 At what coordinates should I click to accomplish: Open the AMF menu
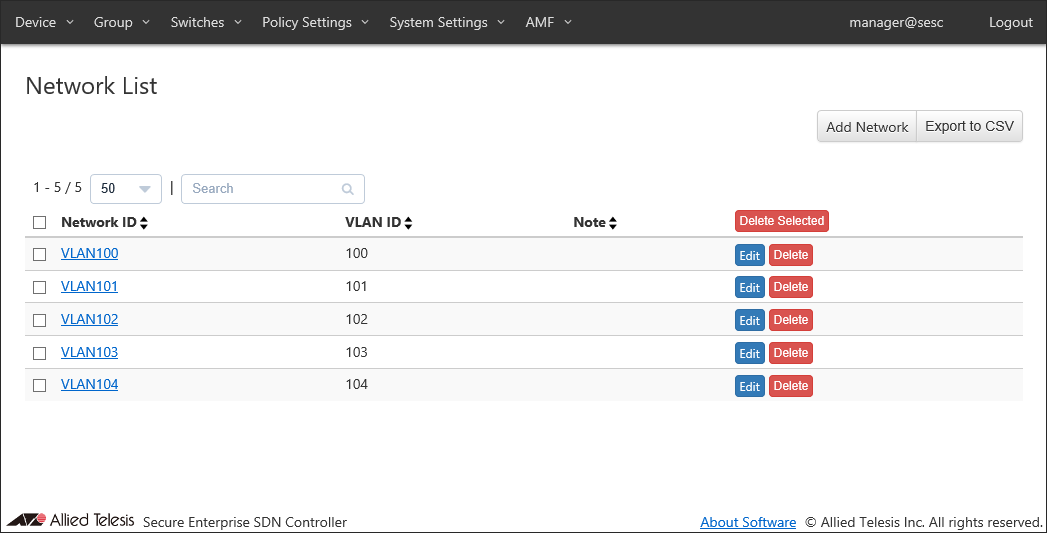pyautogui.click(x=548, y=22)
